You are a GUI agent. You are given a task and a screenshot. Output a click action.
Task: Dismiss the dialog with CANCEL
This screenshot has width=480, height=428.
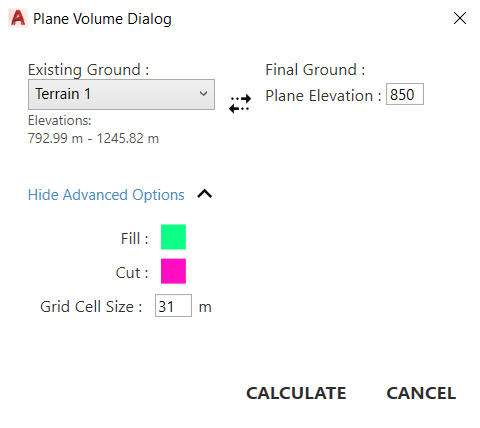tap(421, 393)
